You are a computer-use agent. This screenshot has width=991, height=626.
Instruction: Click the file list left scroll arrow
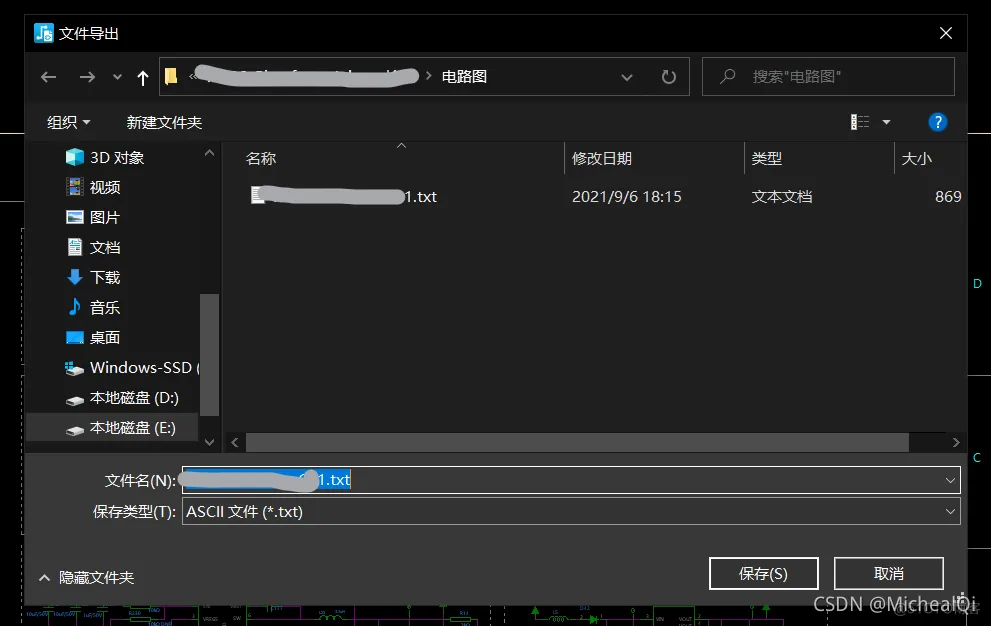click(234, 443)
